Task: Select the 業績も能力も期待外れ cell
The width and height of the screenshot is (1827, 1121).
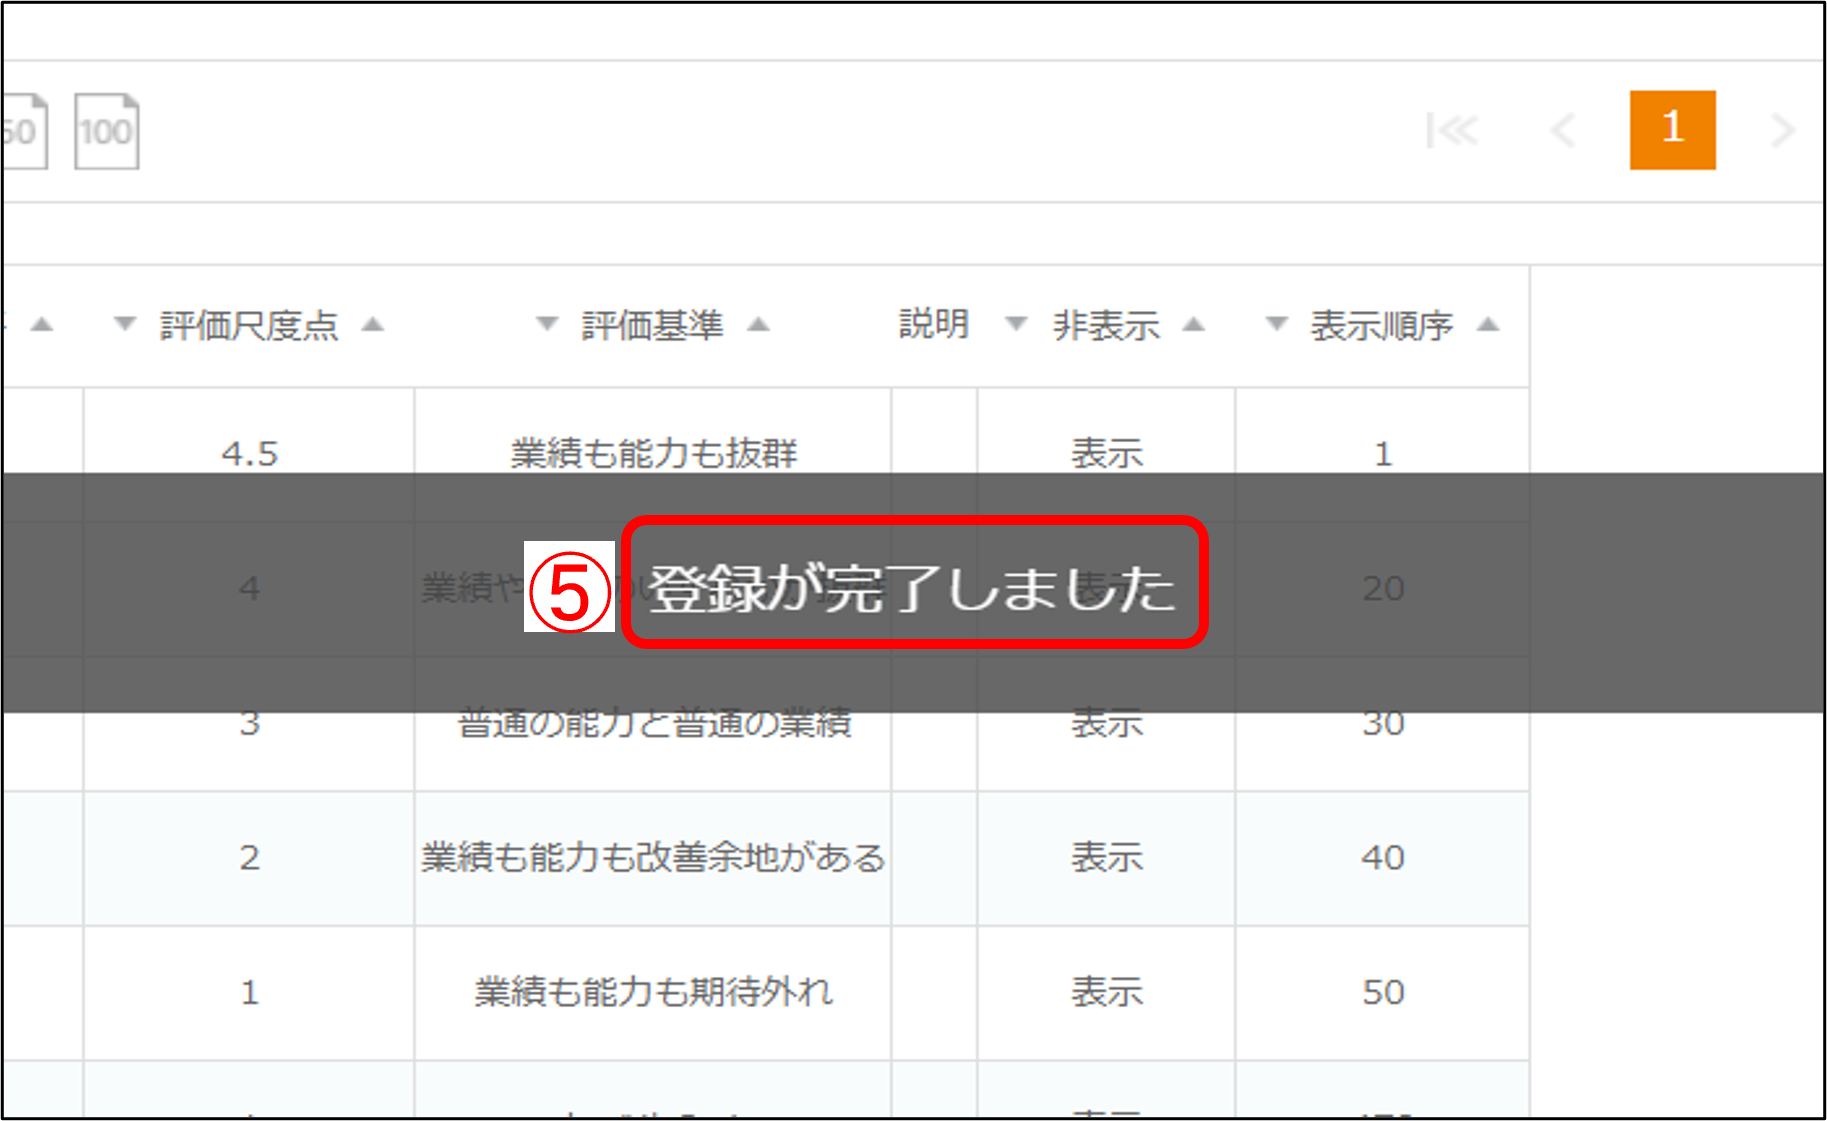Action: click(x=653, y=992)
